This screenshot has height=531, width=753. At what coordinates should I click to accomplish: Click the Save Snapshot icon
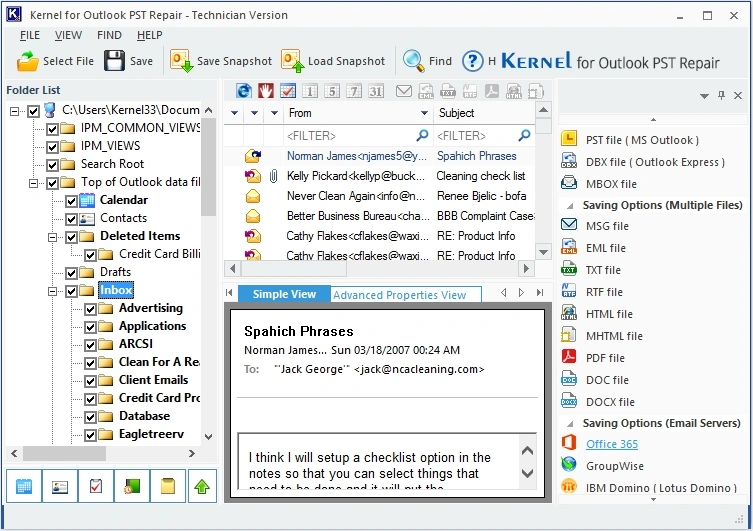(182, 61)
